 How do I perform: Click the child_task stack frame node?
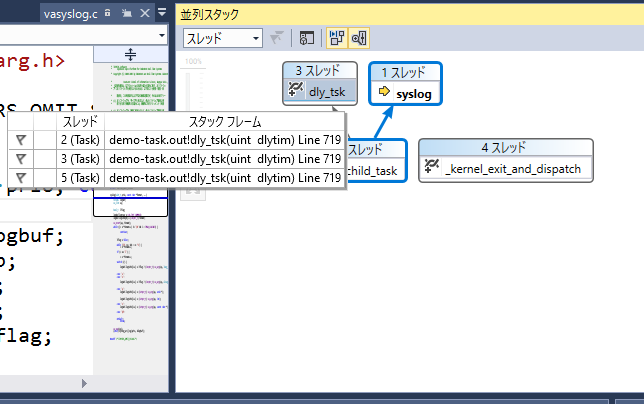(376, 170)
